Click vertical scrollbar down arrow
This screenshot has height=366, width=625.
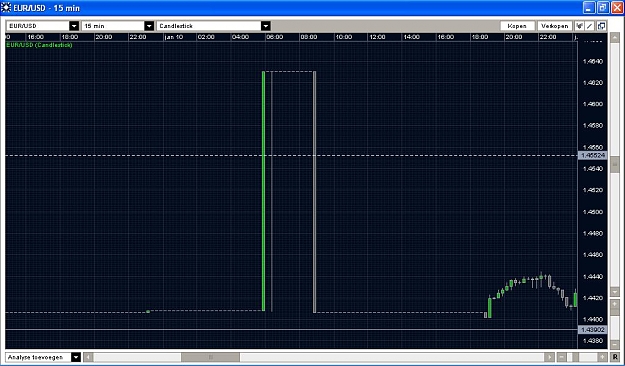pyautogui.click(x=615, y=292)
